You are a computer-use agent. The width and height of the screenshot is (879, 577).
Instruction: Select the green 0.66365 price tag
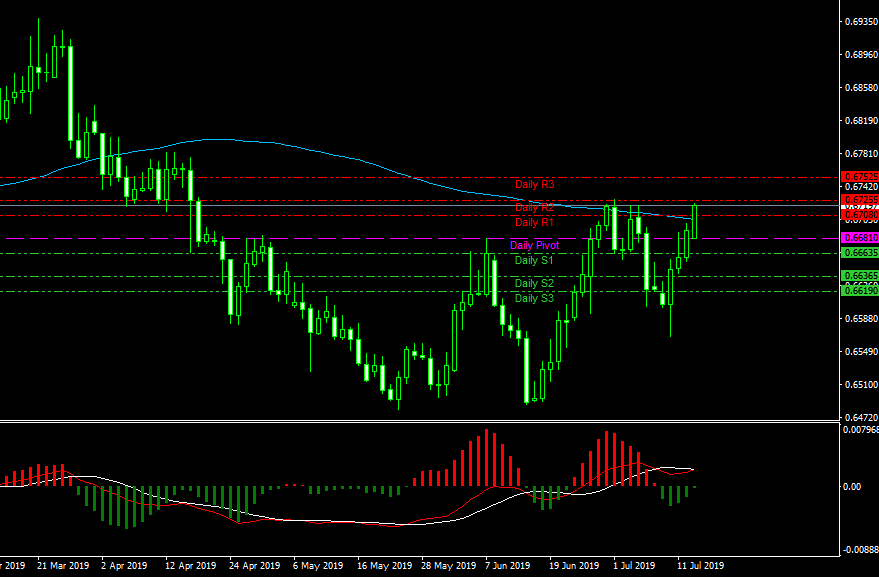coord(860,276)
